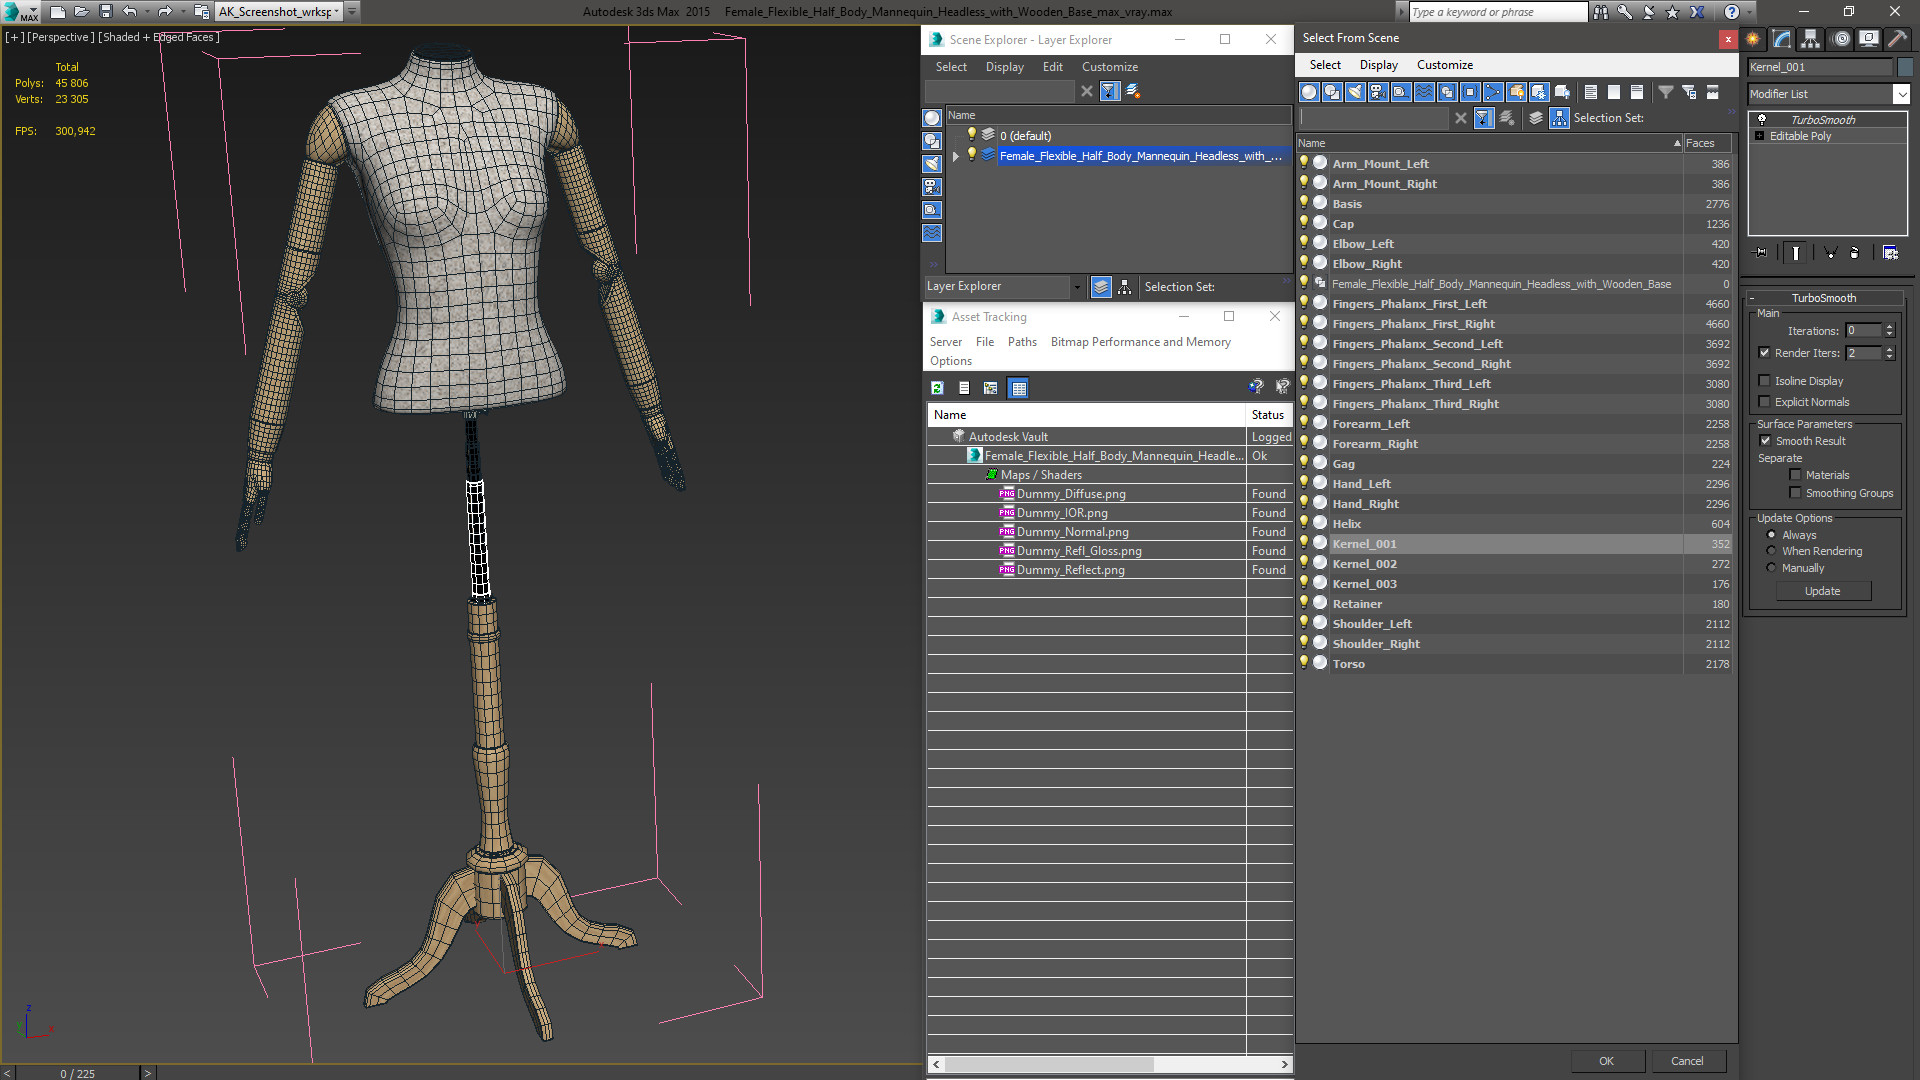Click Cancel button in Select From Scene
The width and height of the screenshot is (1920, 1080).
point(1687,1061)
